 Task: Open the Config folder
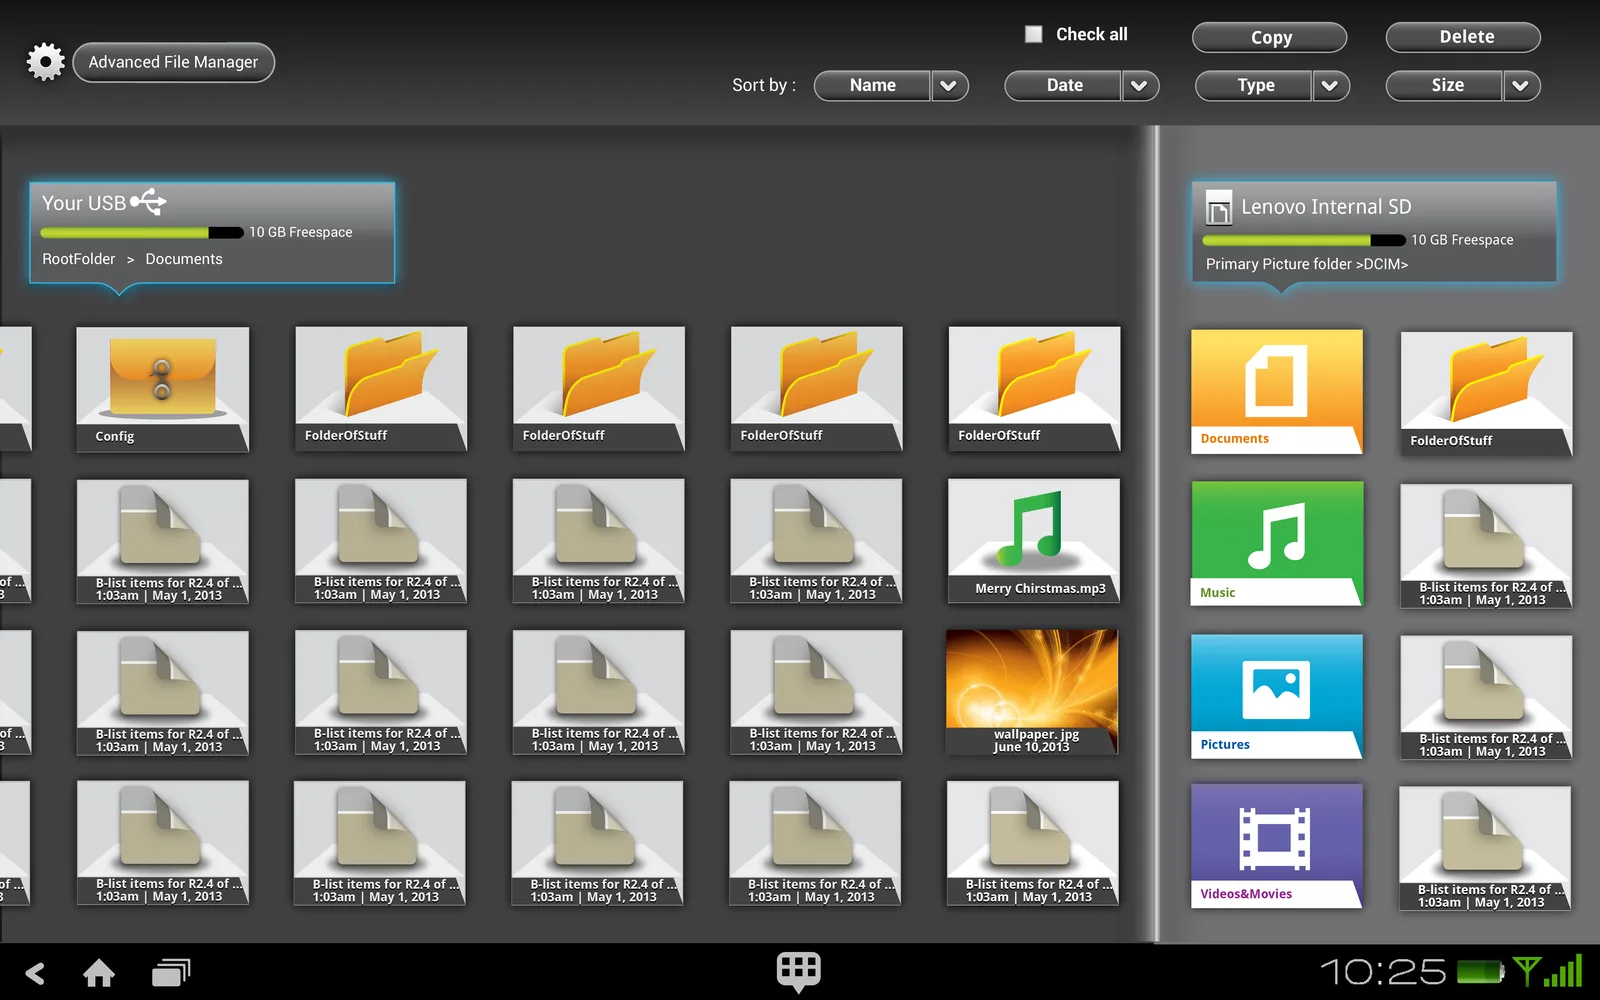[163, 390]
